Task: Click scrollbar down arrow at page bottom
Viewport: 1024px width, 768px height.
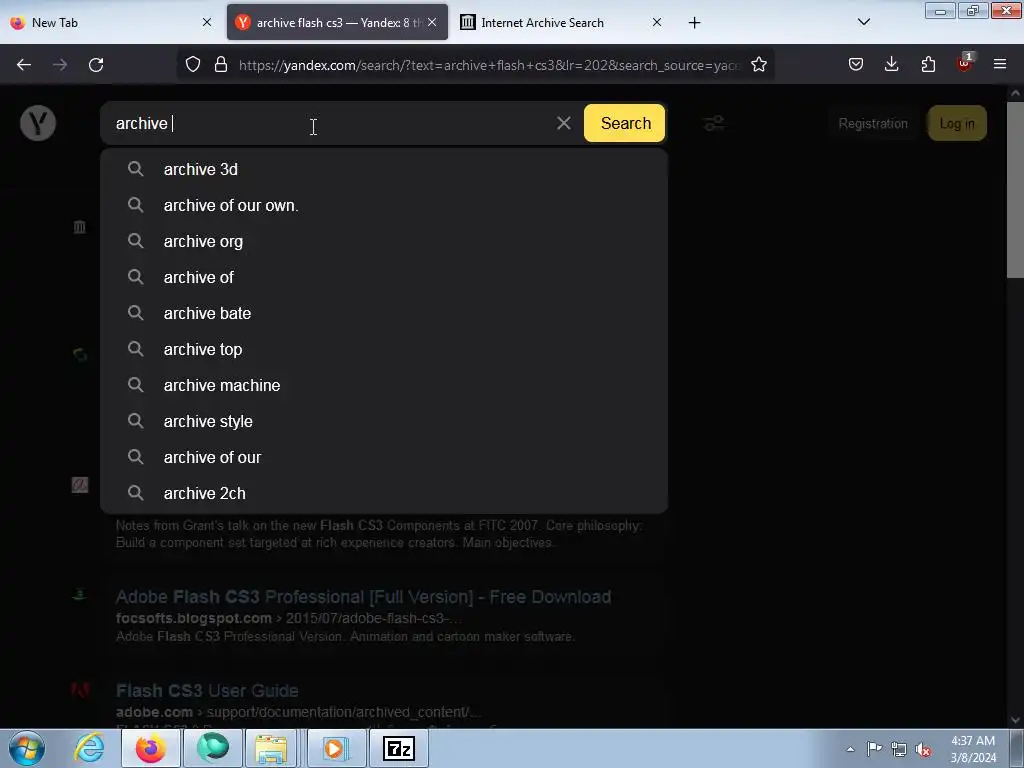Action: 1015,720
